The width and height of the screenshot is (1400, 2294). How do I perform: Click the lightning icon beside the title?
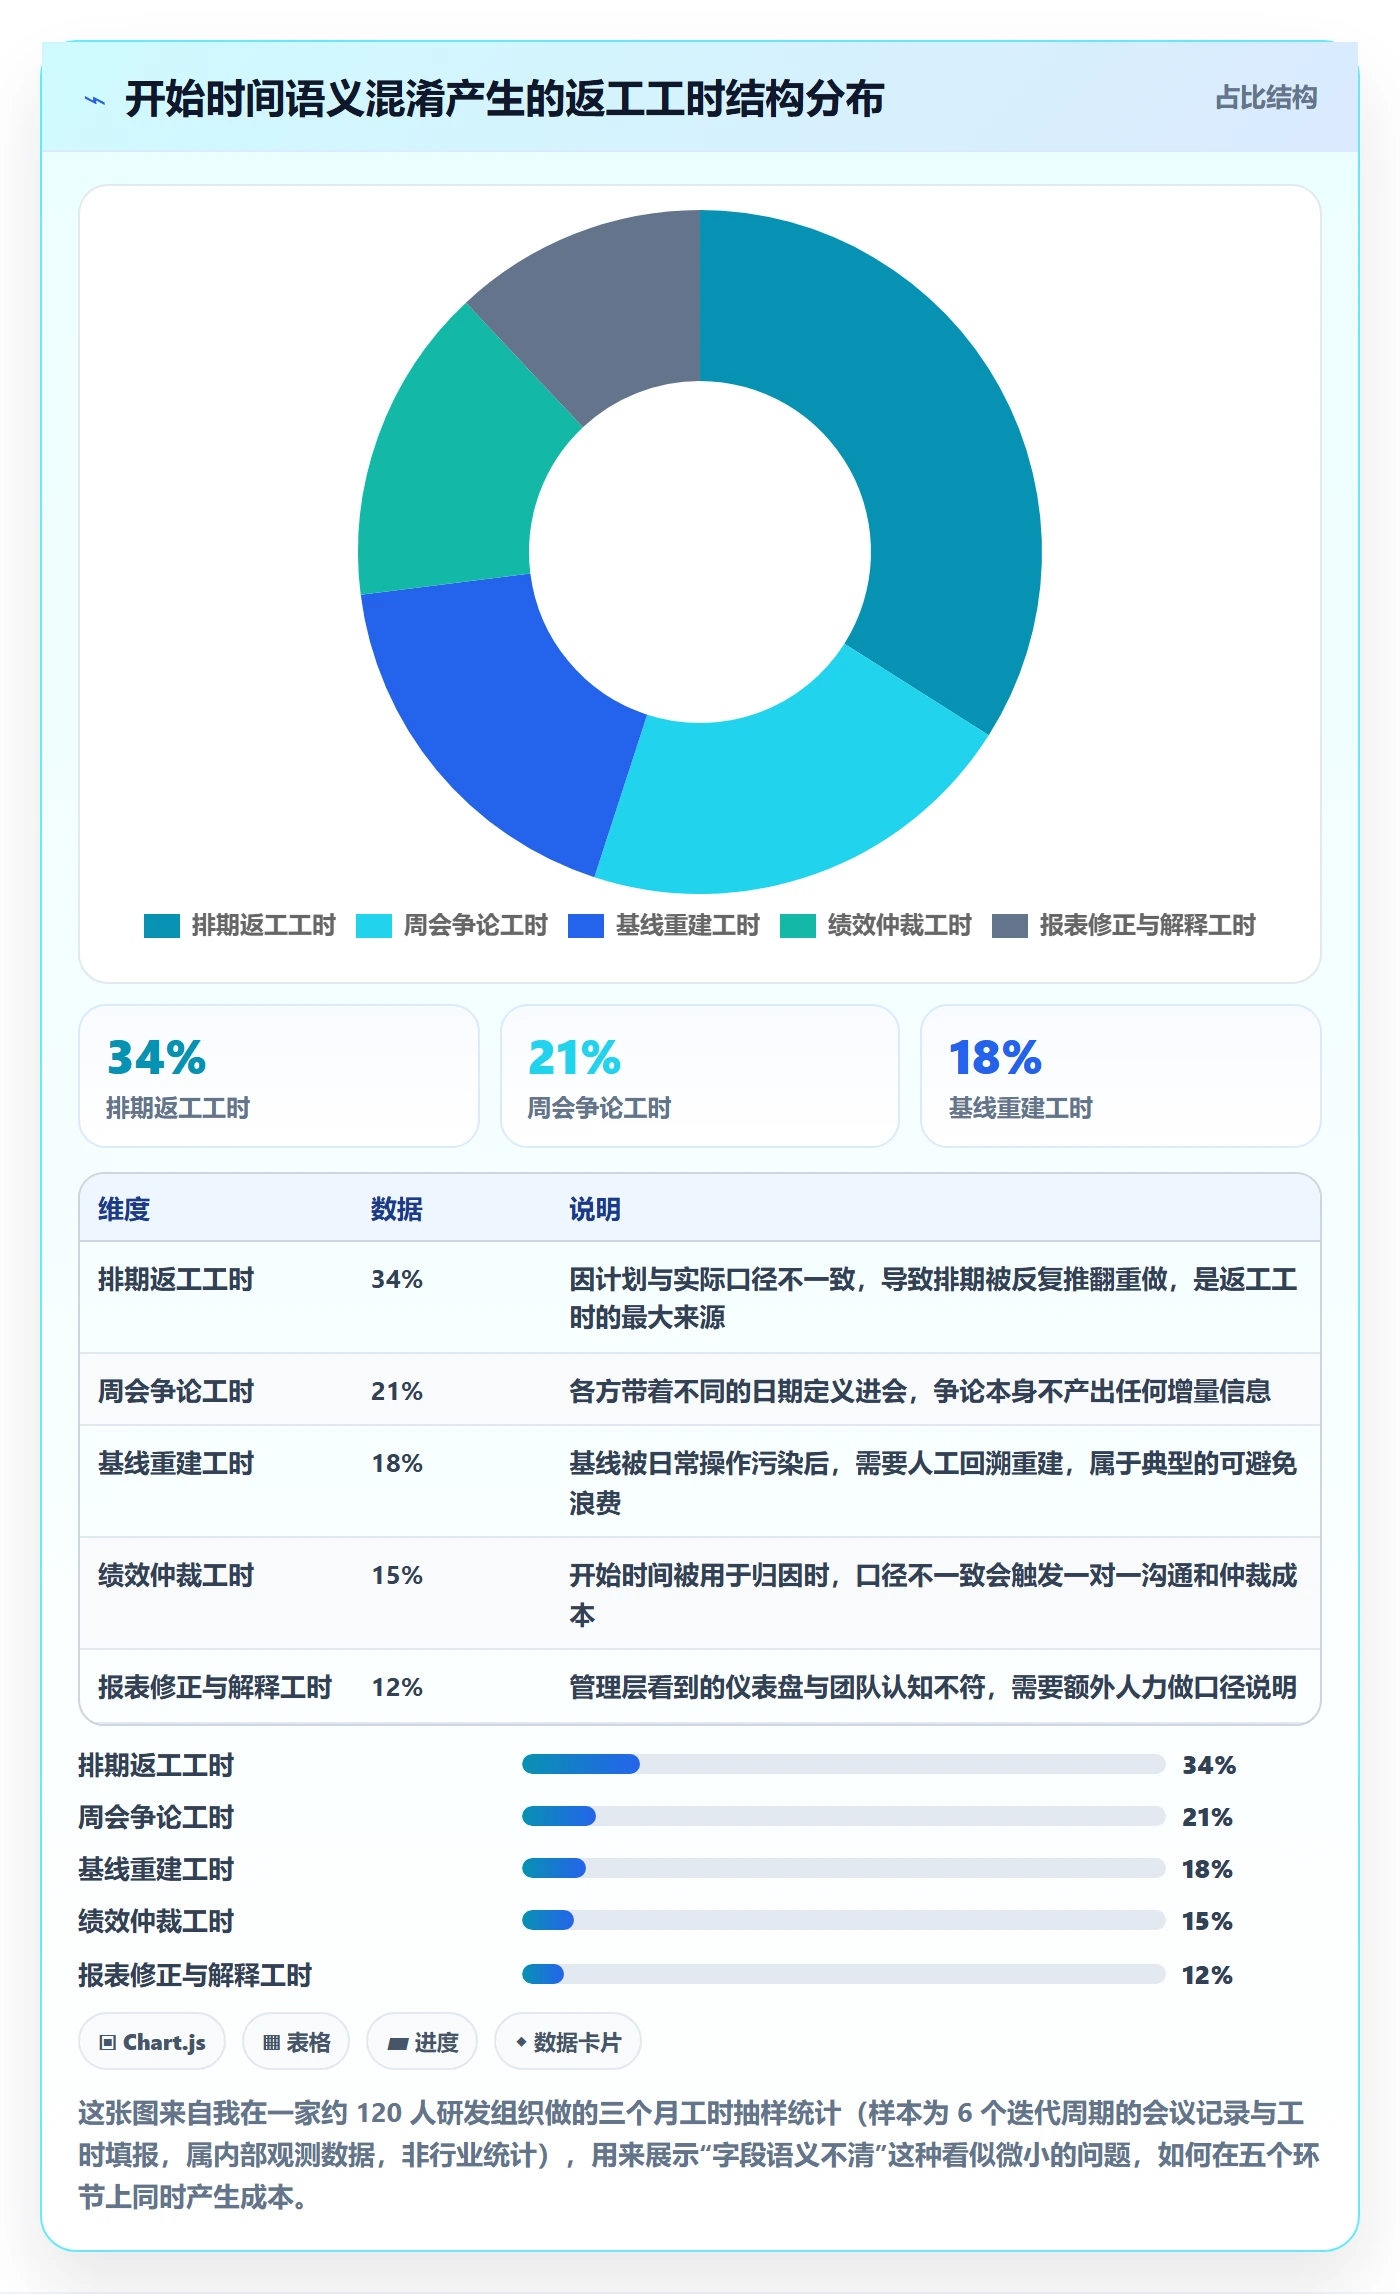[95, 100]
